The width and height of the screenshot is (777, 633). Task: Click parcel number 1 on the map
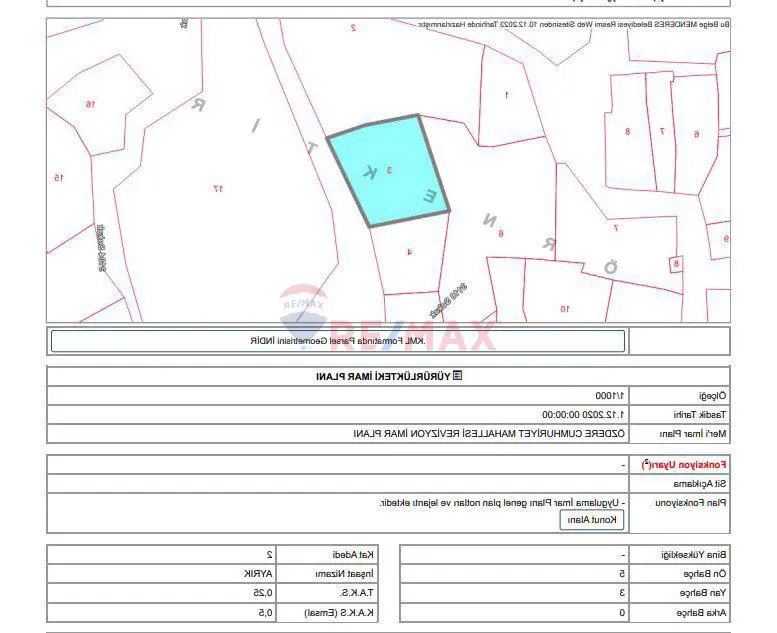[x=506, y=95]
